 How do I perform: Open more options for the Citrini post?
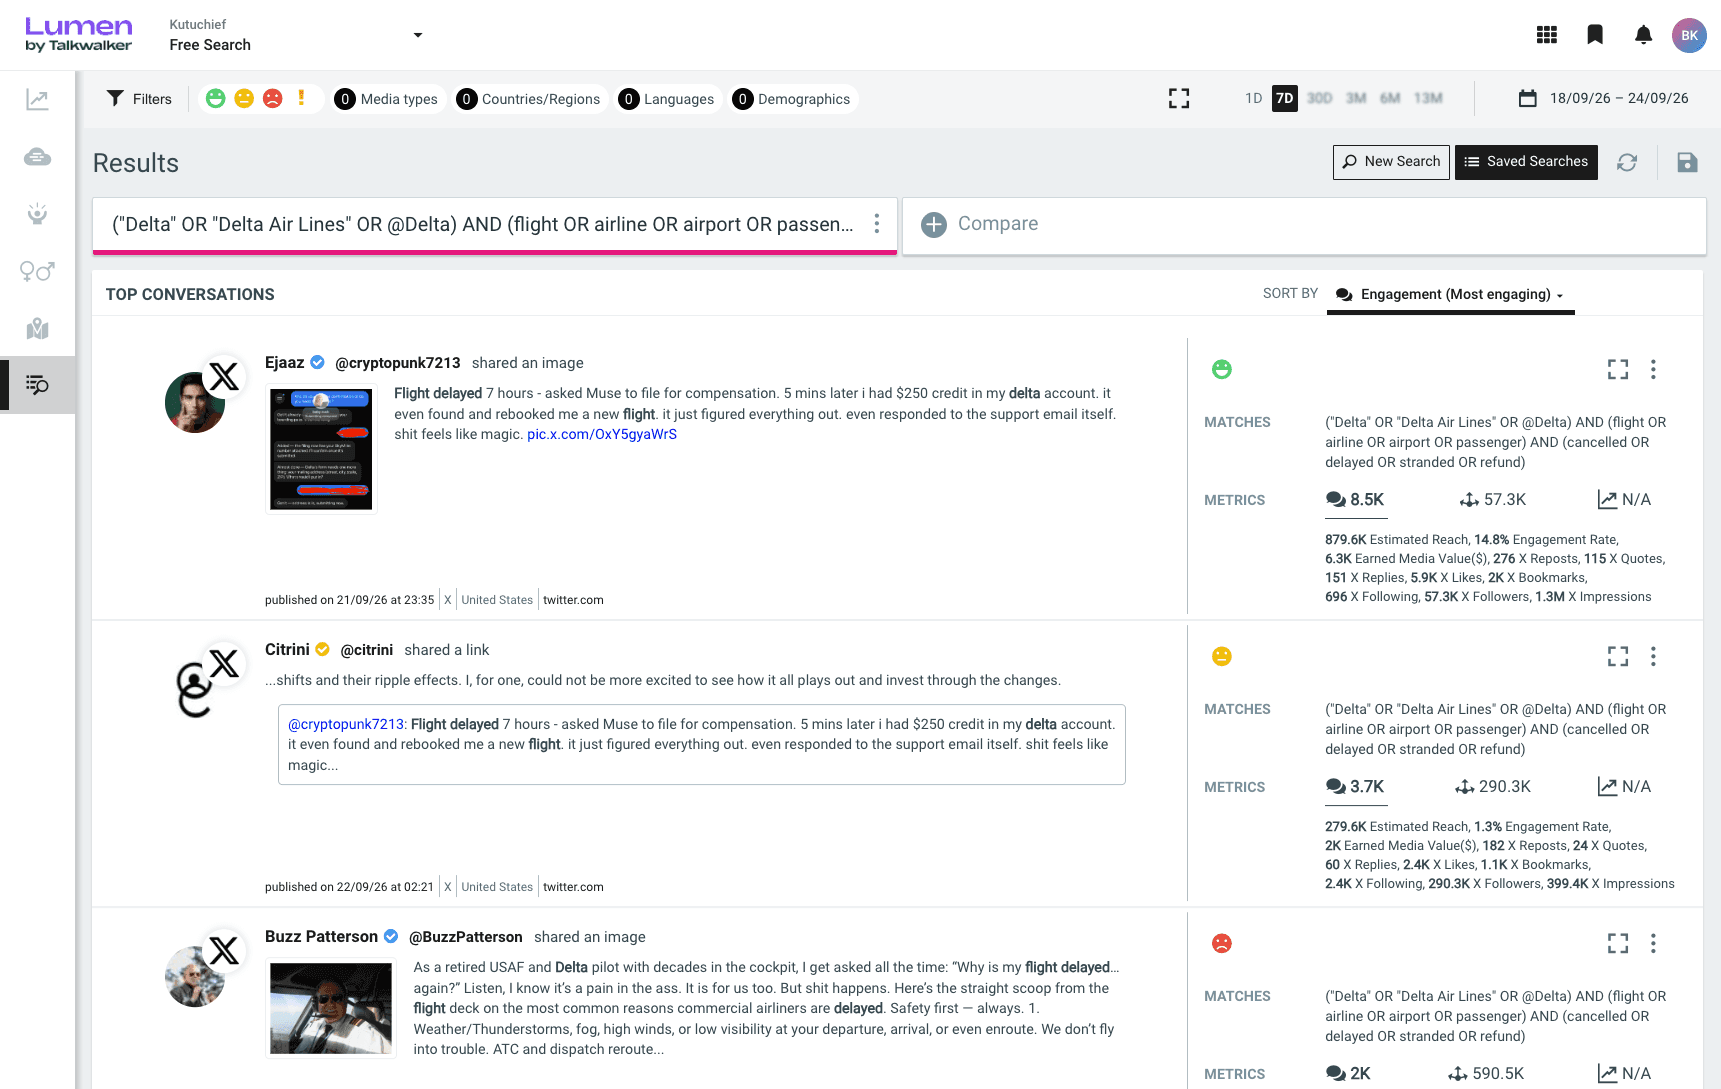point(1653,656)
